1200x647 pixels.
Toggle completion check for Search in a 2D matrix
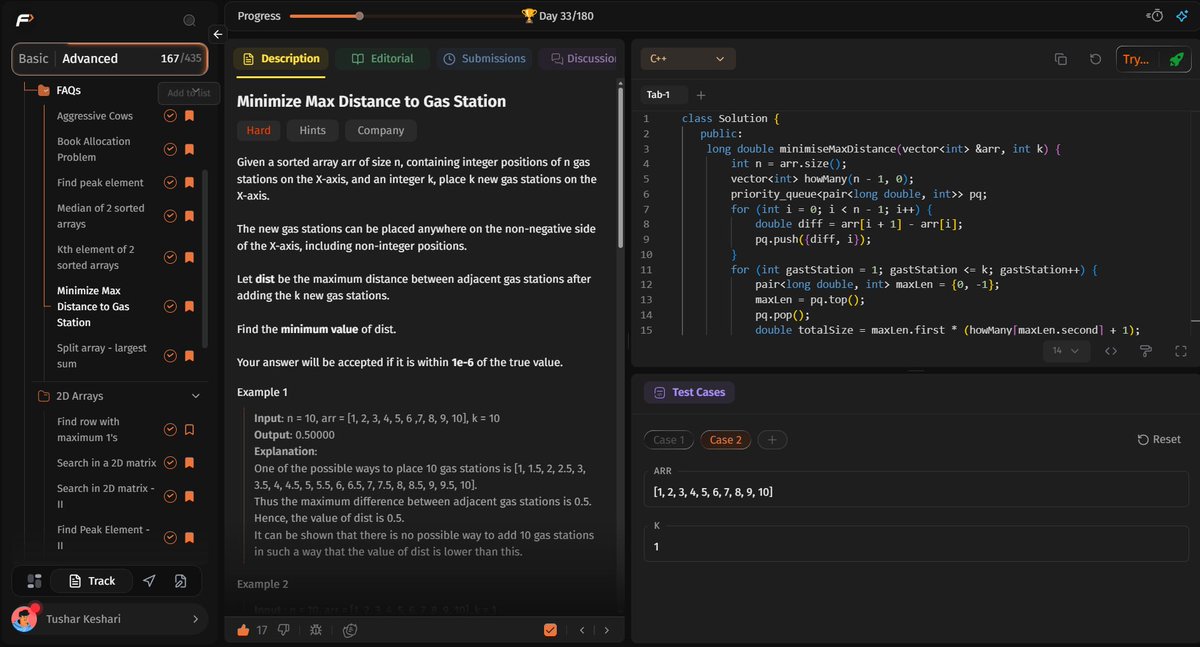pos(170,463)
